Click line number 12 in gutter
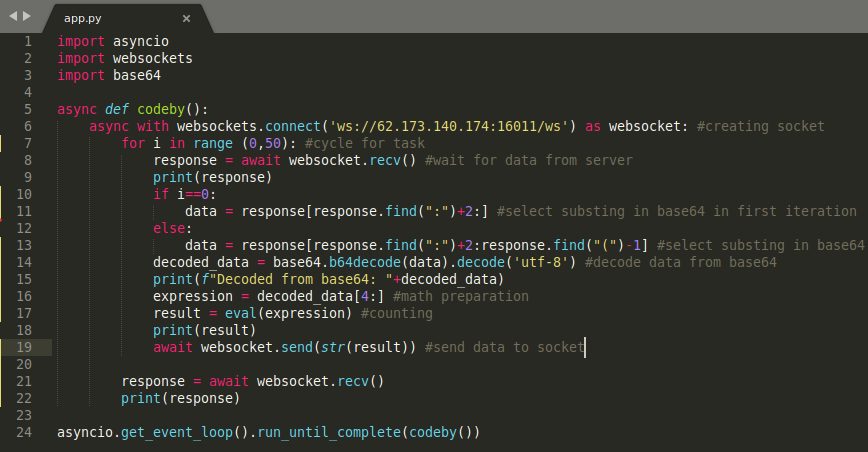Screen dimensions: 868x452 tap(24, 228)
